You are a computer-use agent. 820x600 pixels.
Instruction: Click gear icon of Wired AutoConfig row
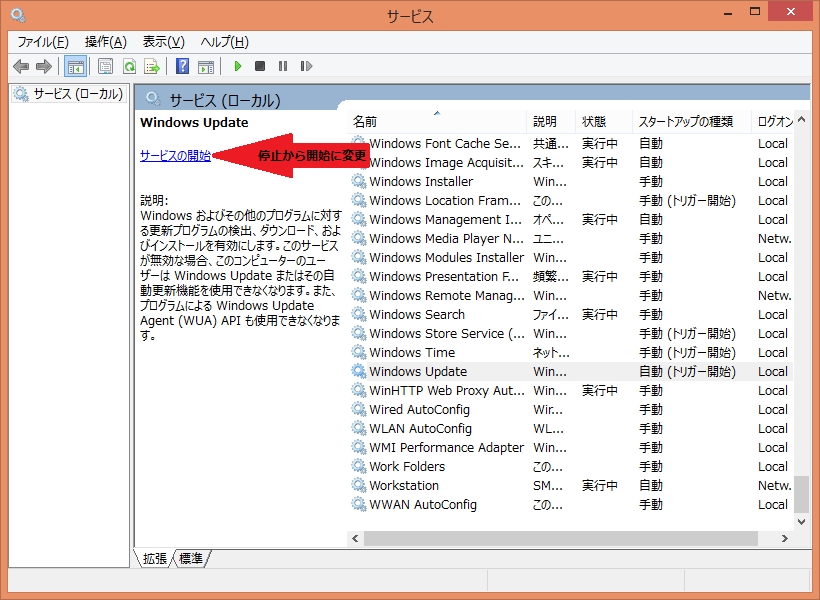(x=359, y=409)
